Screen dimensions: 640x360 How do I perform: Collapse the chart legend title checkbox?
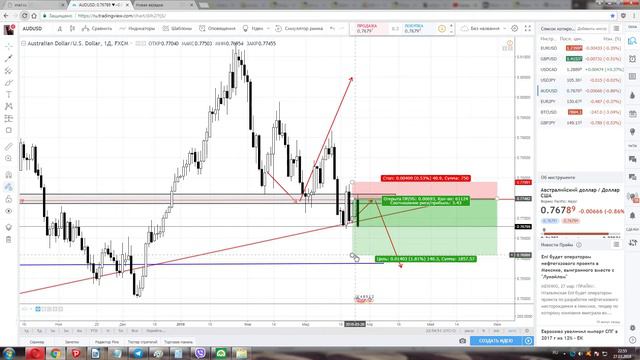(x=24, y=43)
